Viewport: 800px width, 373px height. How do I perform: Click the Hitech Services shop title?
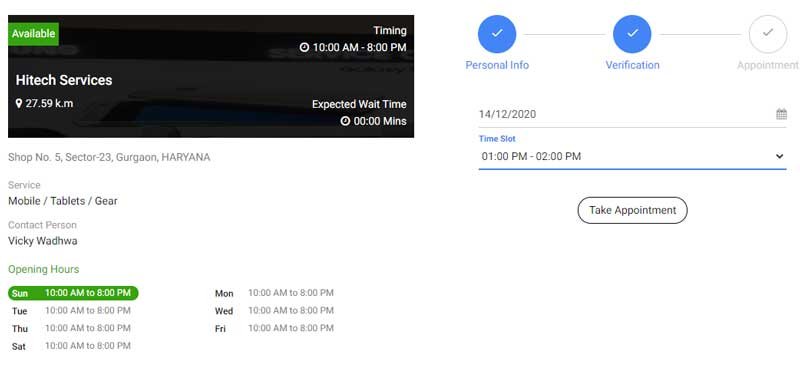[x=64, y=80]
